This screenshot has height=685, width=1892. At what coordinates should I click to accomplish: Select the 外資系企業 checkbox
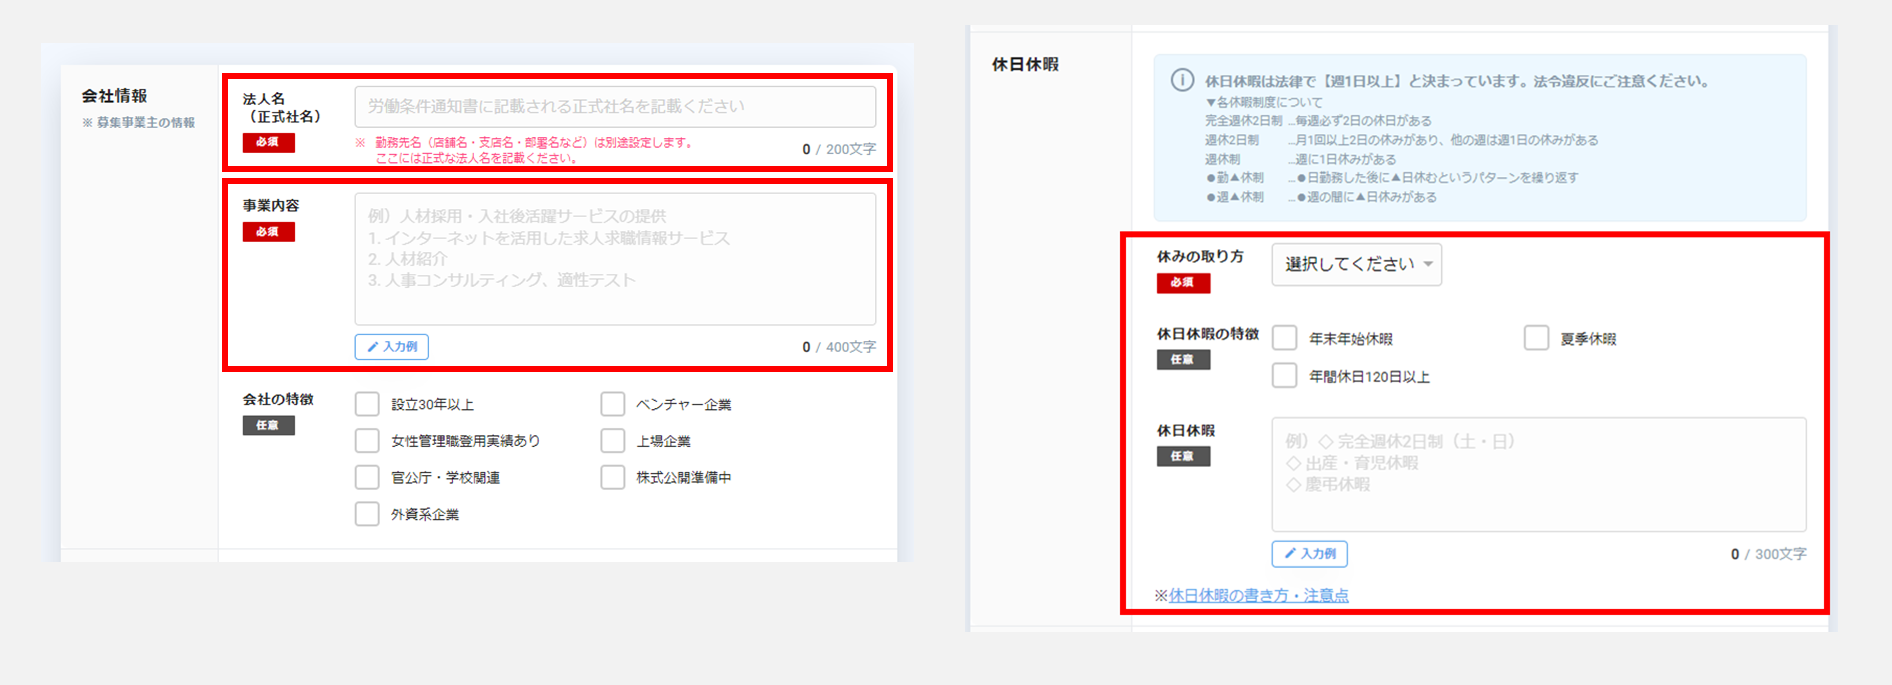click(367, 514)
